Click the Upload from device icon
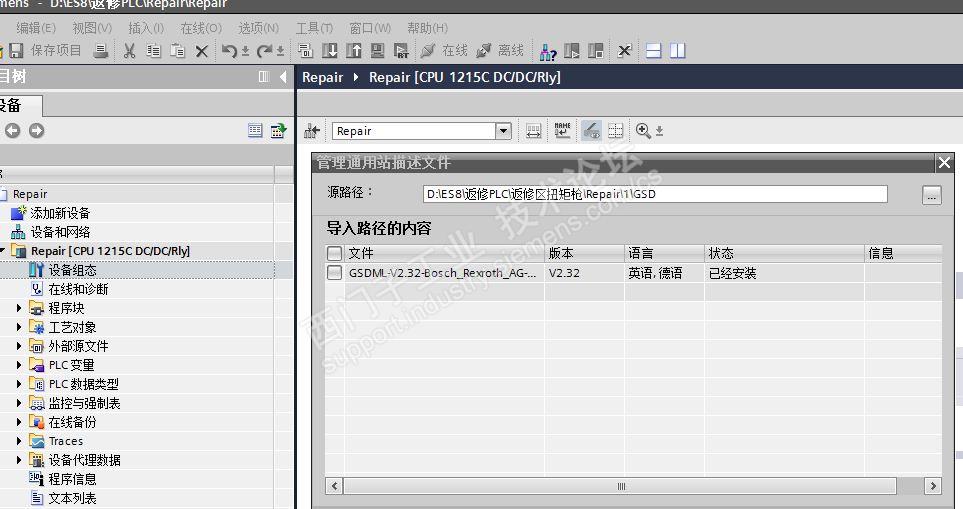Screen dimensions: 963x509 pyautogui.click(x=354, y=51)
